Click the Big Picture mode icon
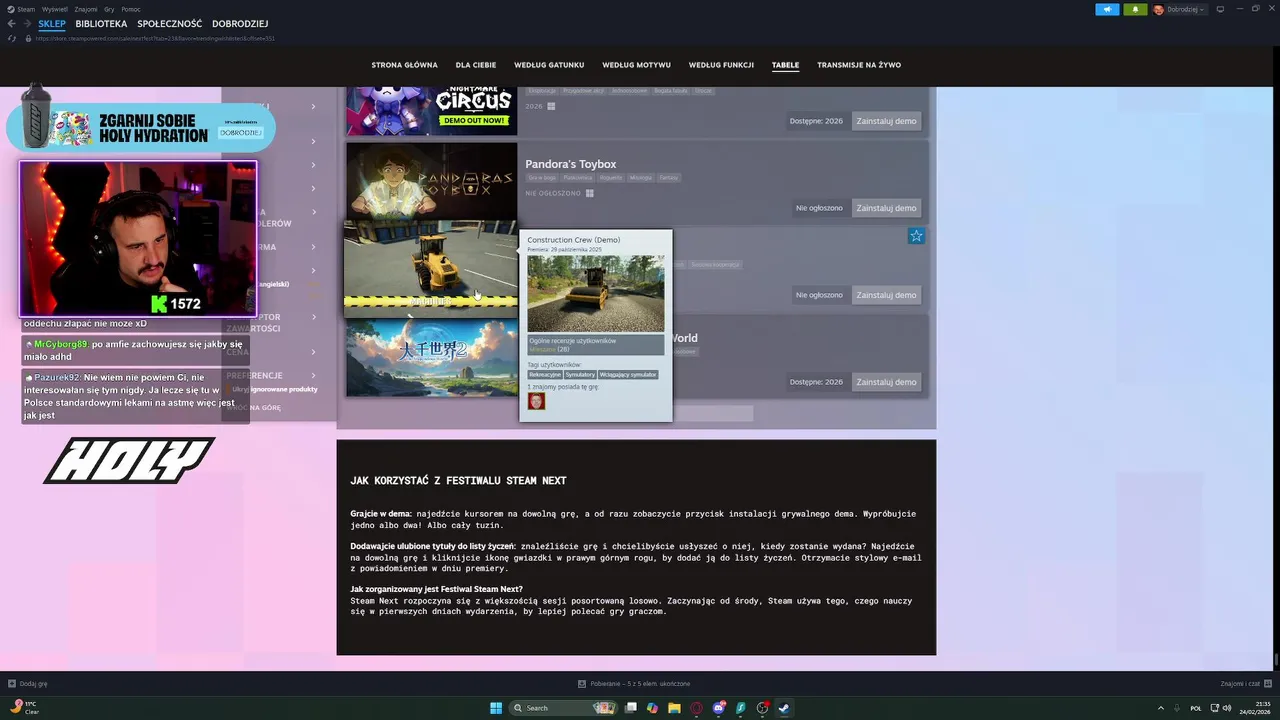 click(1218, 9)
